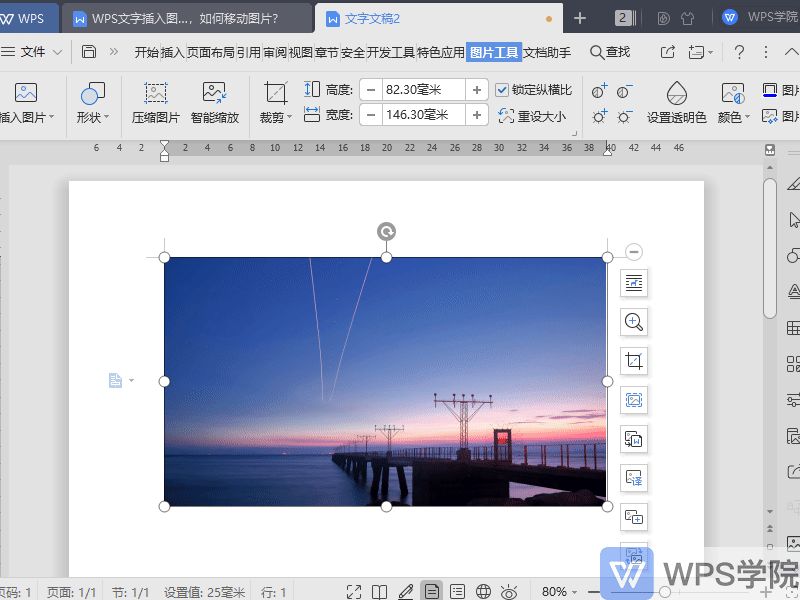The height and width of the screenshot is (600, 800).
Task: Switch to outline view in status bar
Action: 457,592
